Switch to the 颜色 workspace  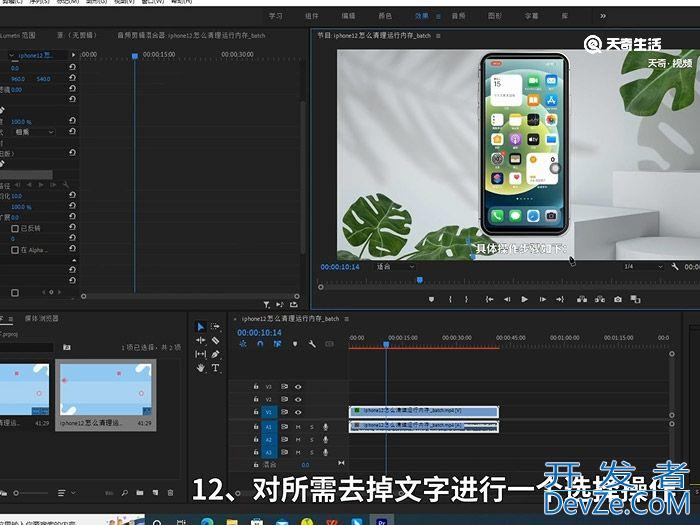(x=385, y=16)
